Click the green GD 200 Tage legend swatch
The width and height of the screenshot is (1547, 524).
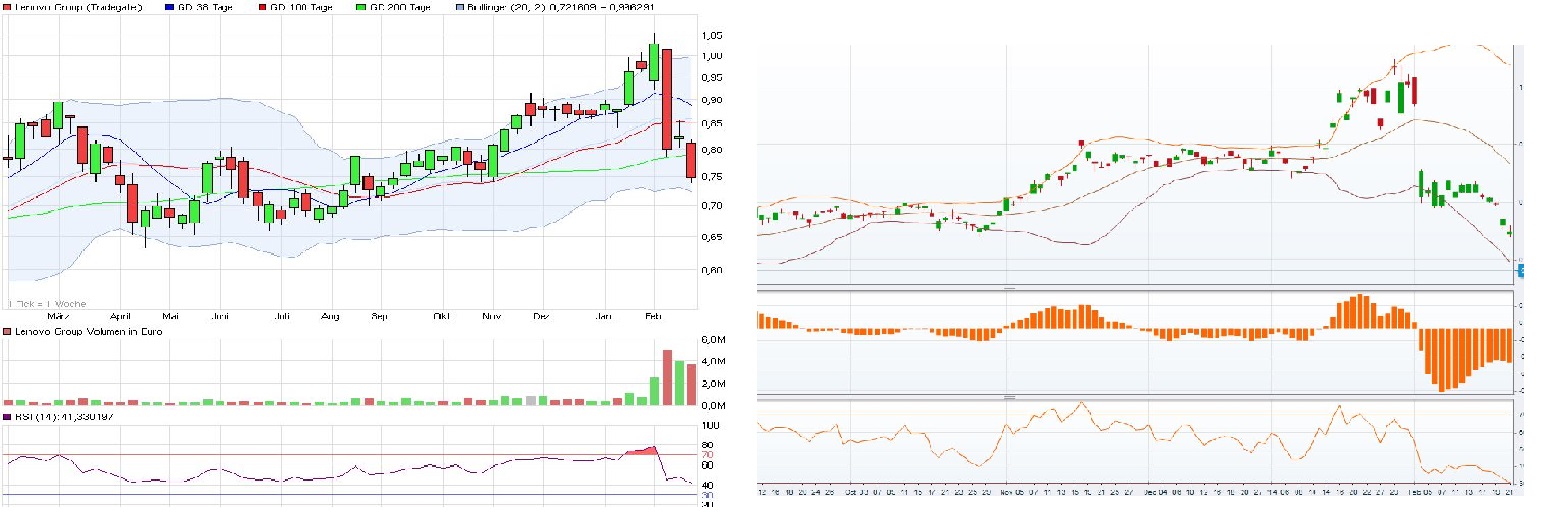tap(360, 7)
